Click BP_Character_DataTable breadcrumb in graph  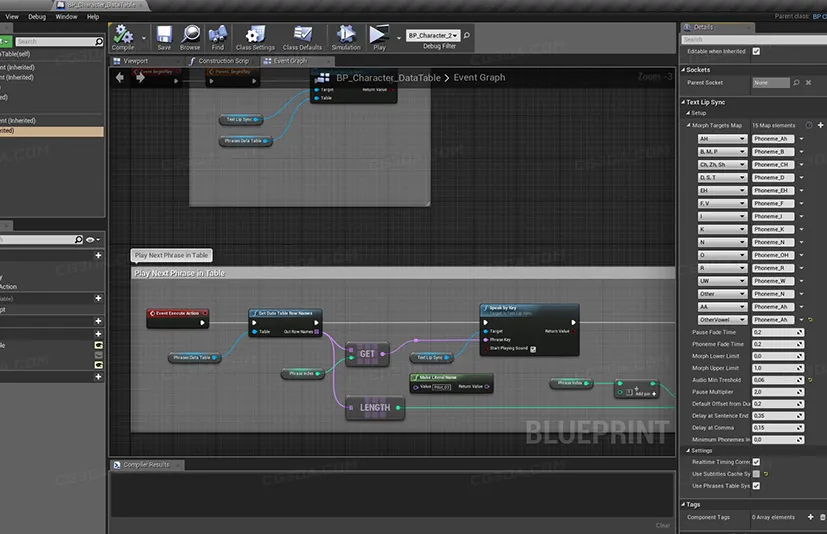pyautogui.click(x=388, y=78)
